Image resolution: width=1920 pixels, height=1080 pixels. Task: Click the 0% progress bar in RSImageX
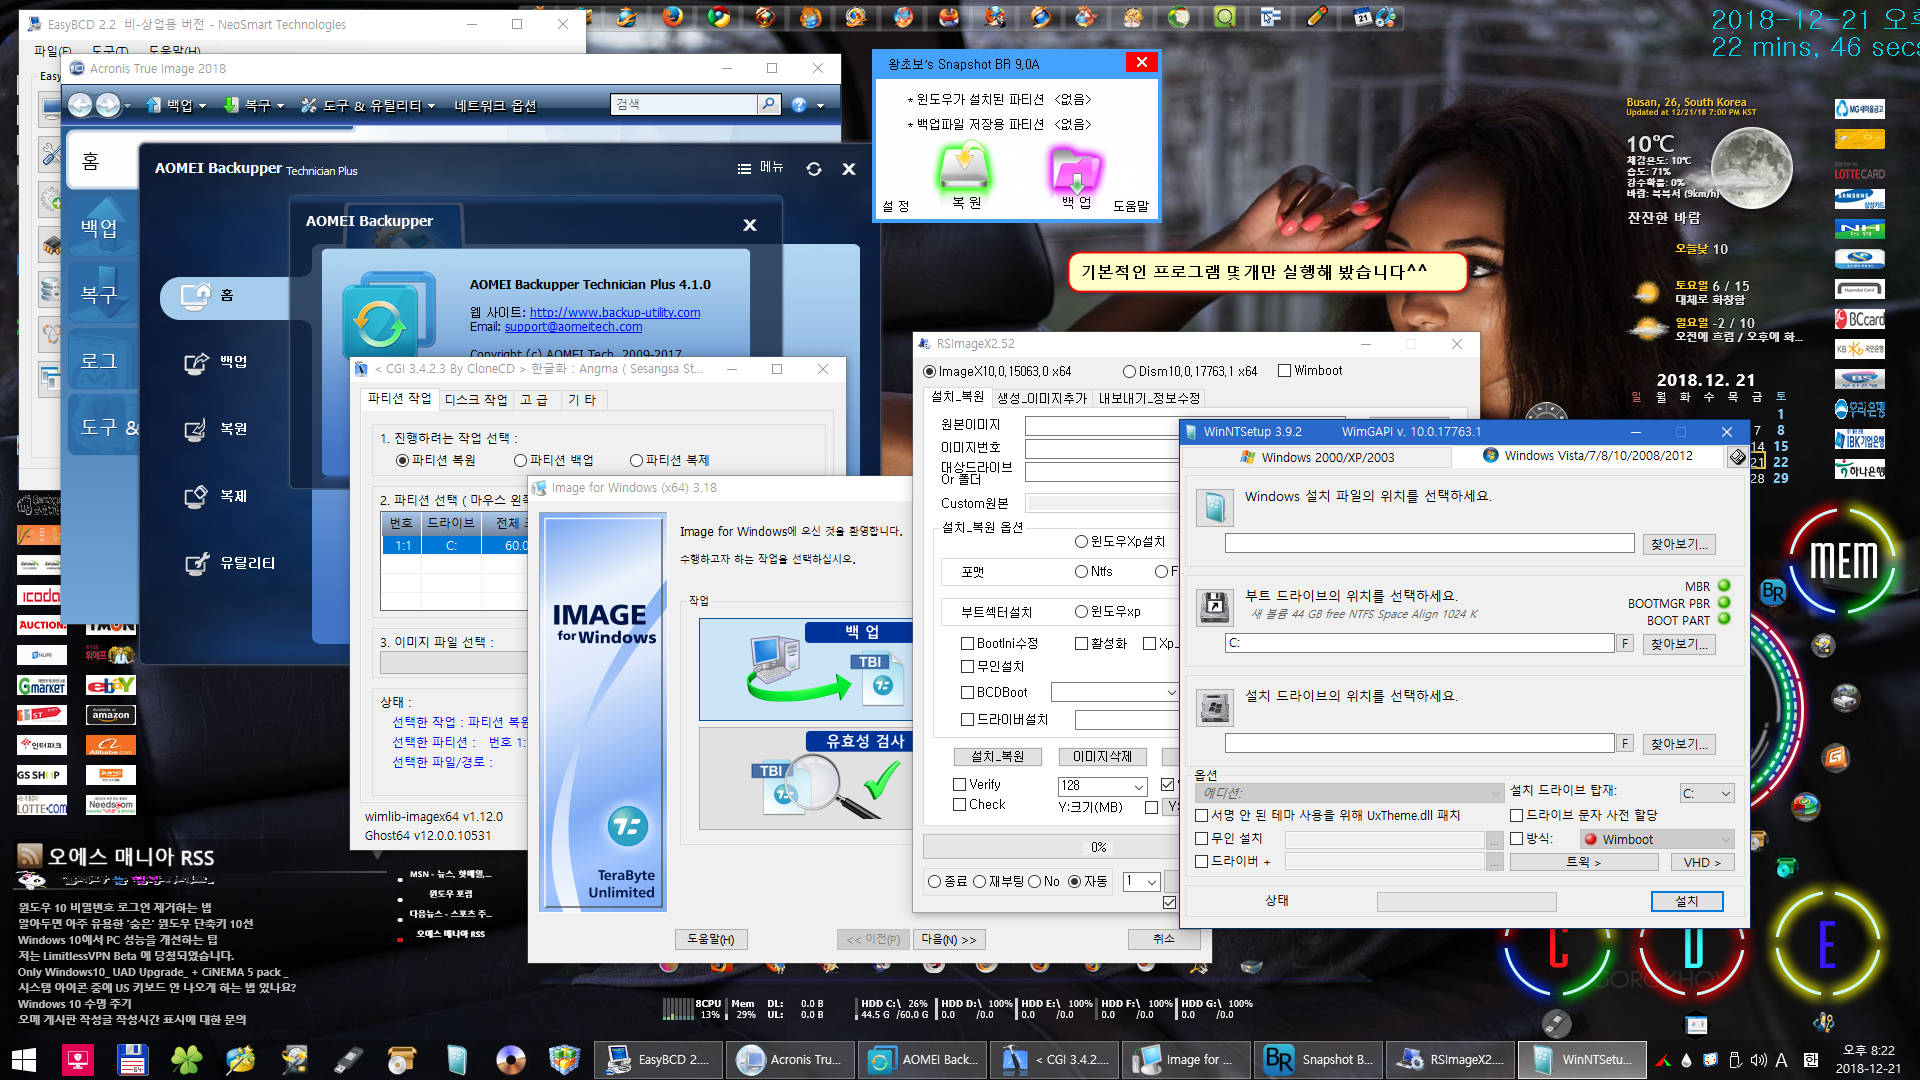pos(1050,847)
